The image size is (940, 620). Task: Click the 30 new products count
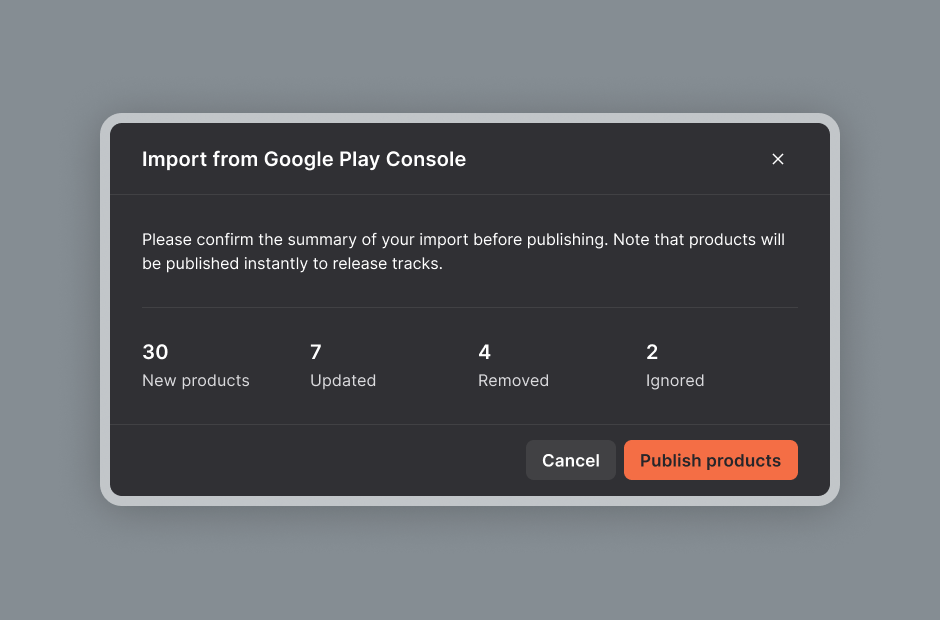[x=155, y=352]
